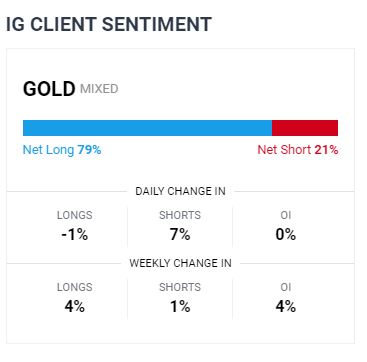Image resolution: width=367 pixels, height=362 pixels.
Task: Select daily LONGS -1% value
Action: click(x=75, y=235)
